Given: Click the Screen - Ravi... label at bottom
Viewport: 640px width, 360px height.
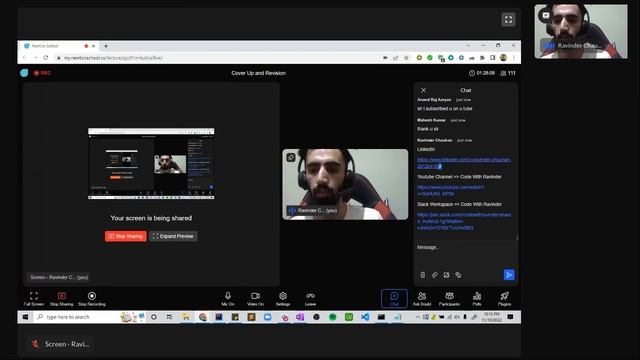Looking at the screenshot, I should coord(61,344).
